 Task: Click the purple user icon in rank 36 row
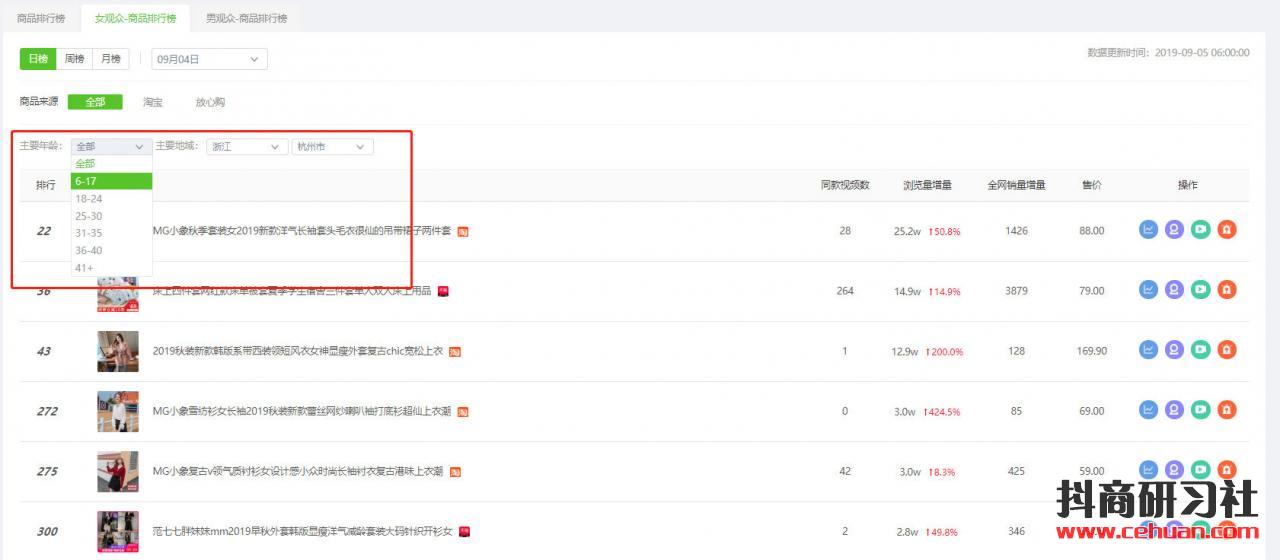tap(1174, 290)
